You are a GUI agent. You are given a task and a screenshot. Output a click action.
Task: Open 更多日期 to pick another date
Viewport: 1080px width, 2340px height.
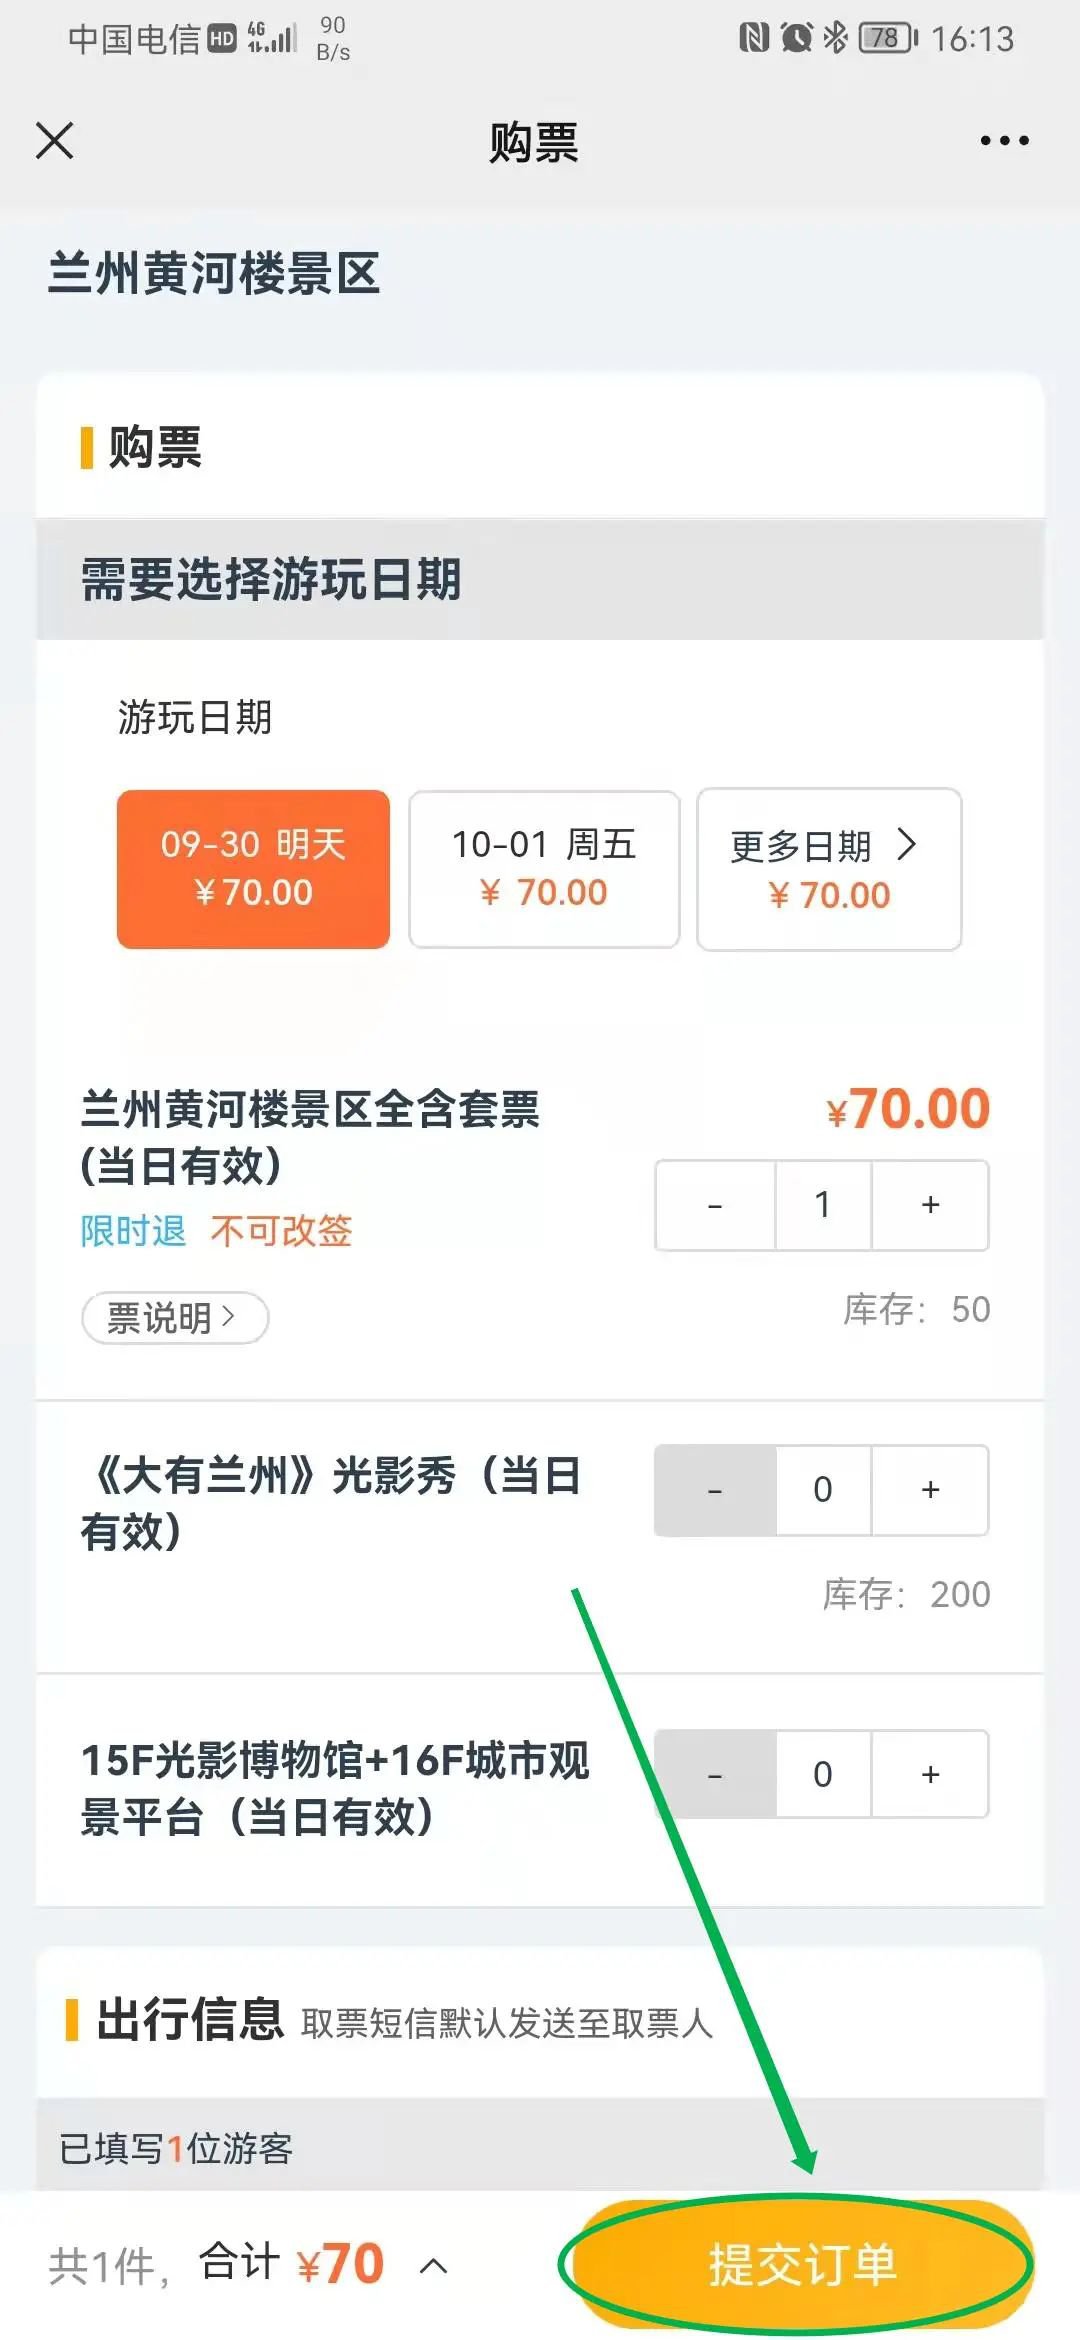[x=828, y=868]
